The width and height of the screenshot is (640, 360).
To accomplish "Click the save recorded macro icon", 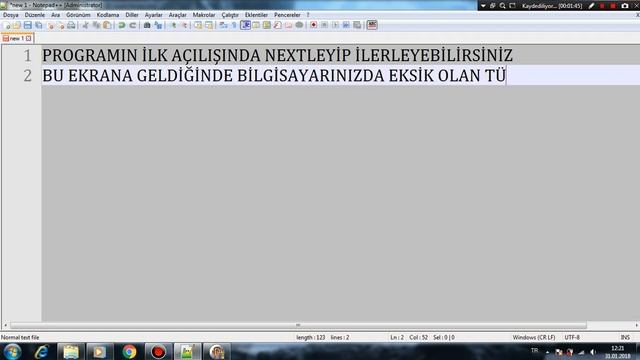I will point(358,25).
